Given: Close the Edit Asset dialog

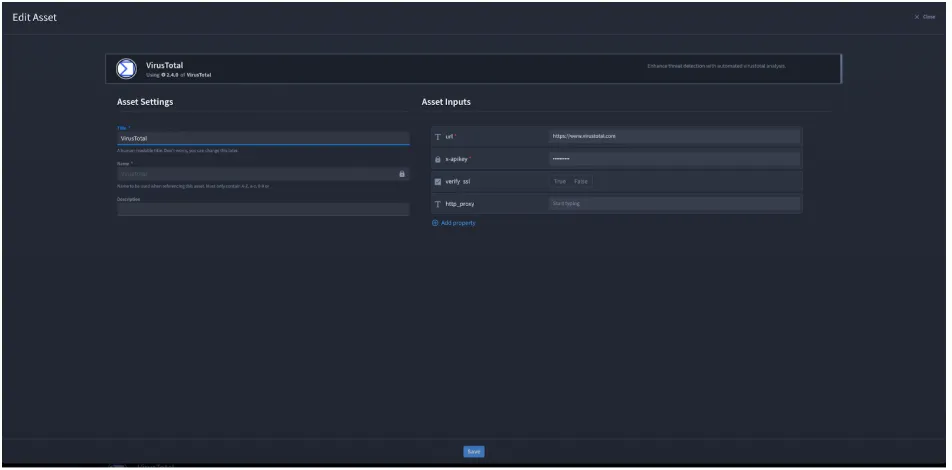Looking at the screenshot, I should (925, 17).
